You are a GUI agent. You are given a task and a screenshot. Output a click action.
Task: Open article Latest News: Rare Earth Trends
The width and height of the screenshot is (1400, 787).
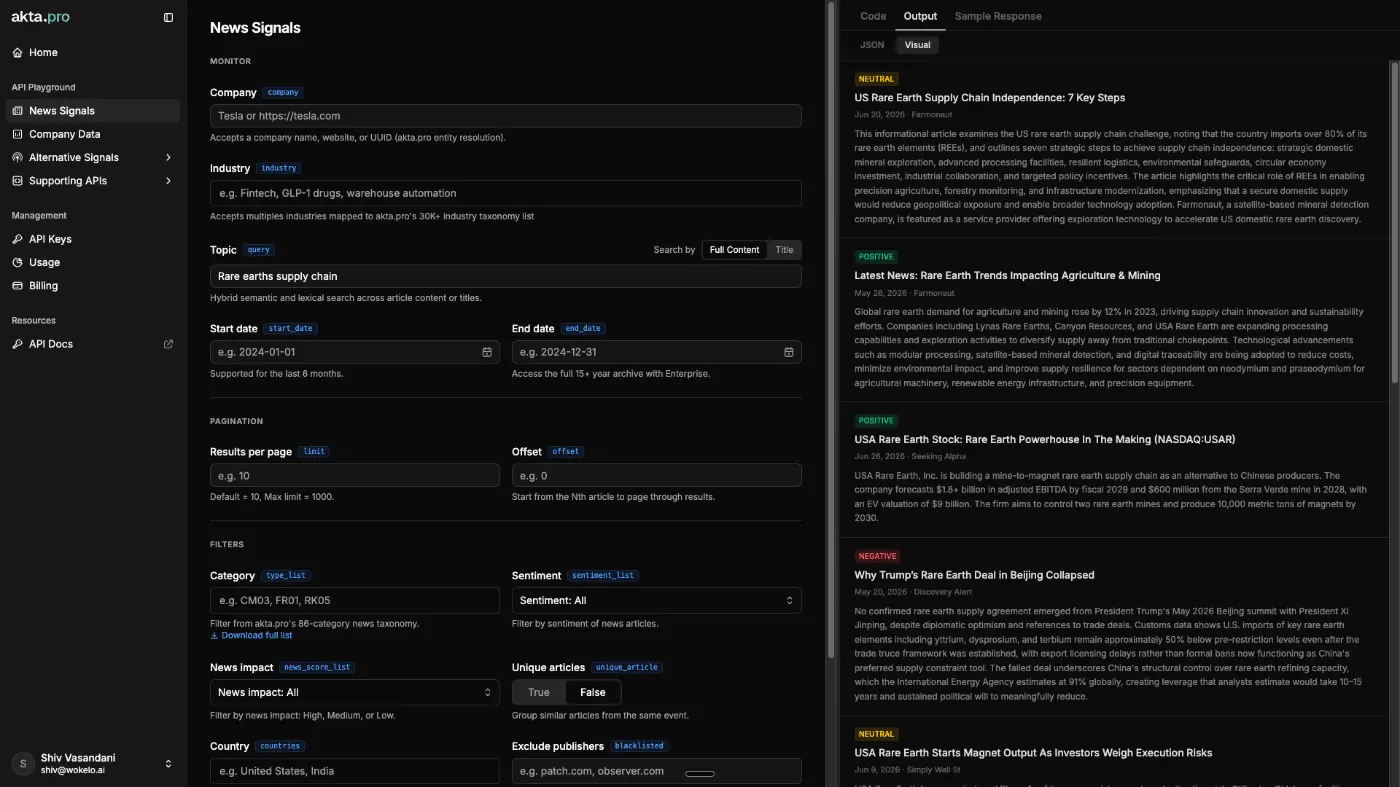tap(1007, 276)
